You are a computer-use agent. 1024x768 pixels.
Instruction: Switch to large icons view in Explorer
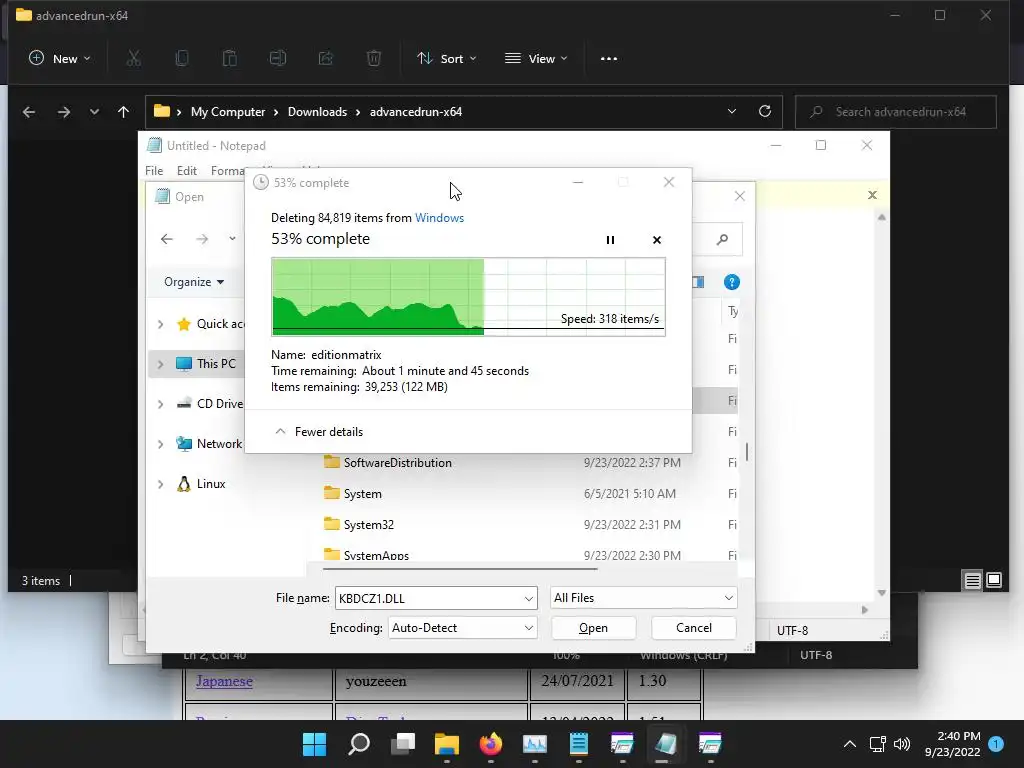(994, 580)
